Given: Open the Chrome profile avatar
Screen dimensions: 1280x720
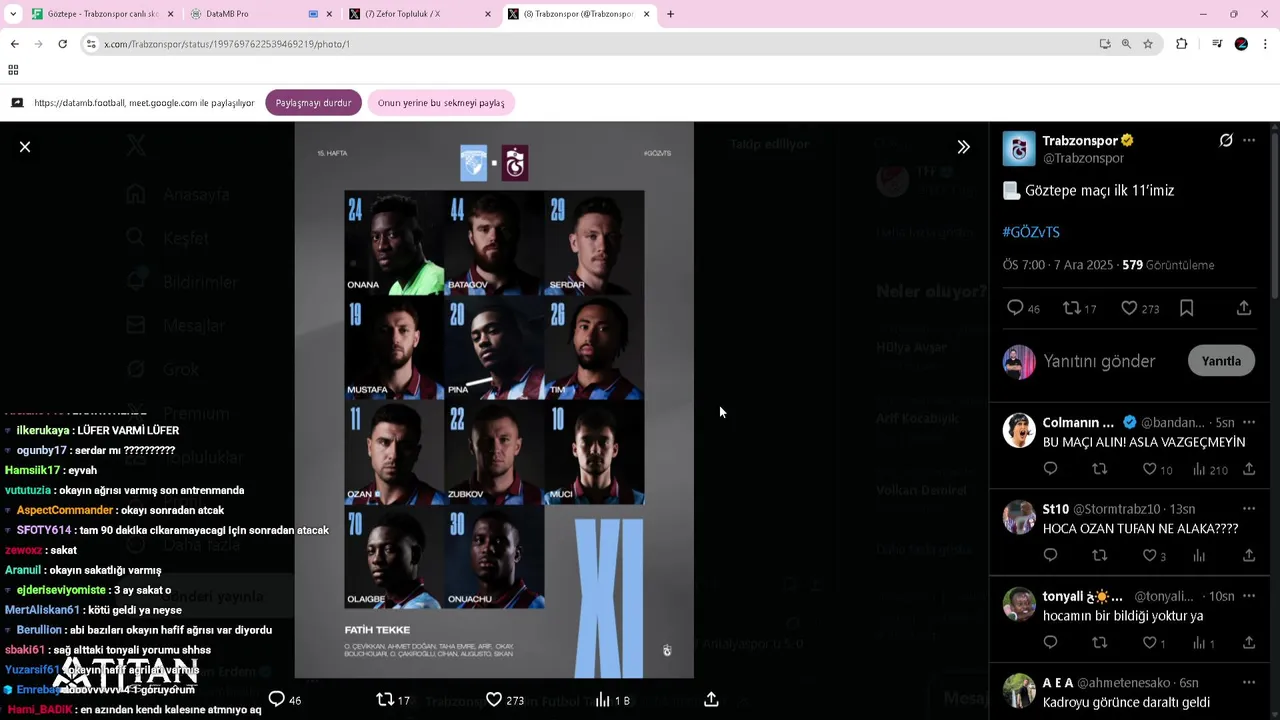Looking at the screenshot, I should [1241, 44].
